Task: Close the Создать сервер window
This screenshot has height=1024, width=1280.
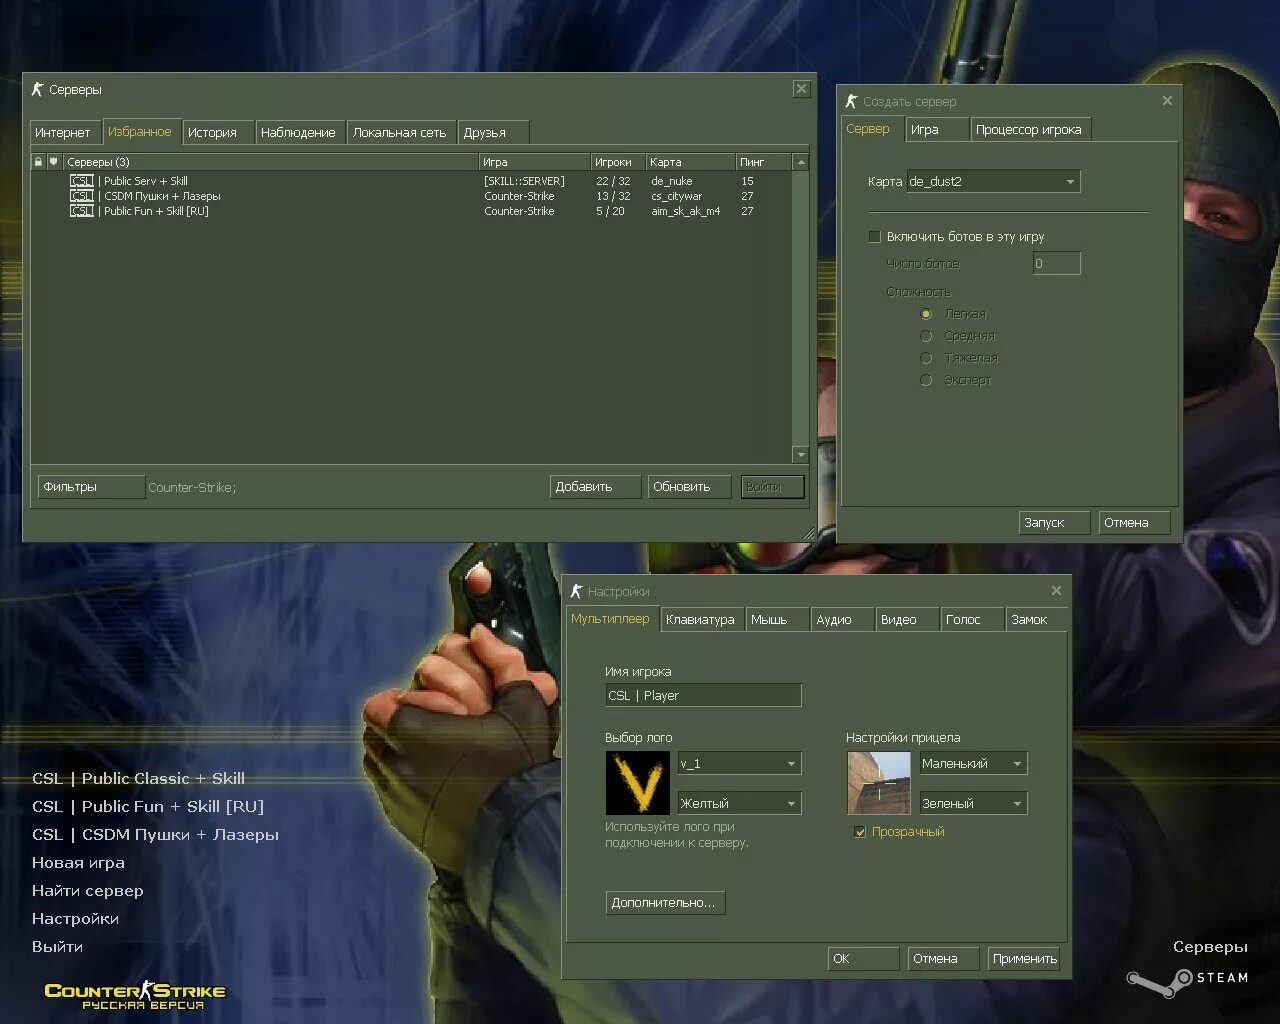Action: pyautogui.click(x=1167, y=101)
